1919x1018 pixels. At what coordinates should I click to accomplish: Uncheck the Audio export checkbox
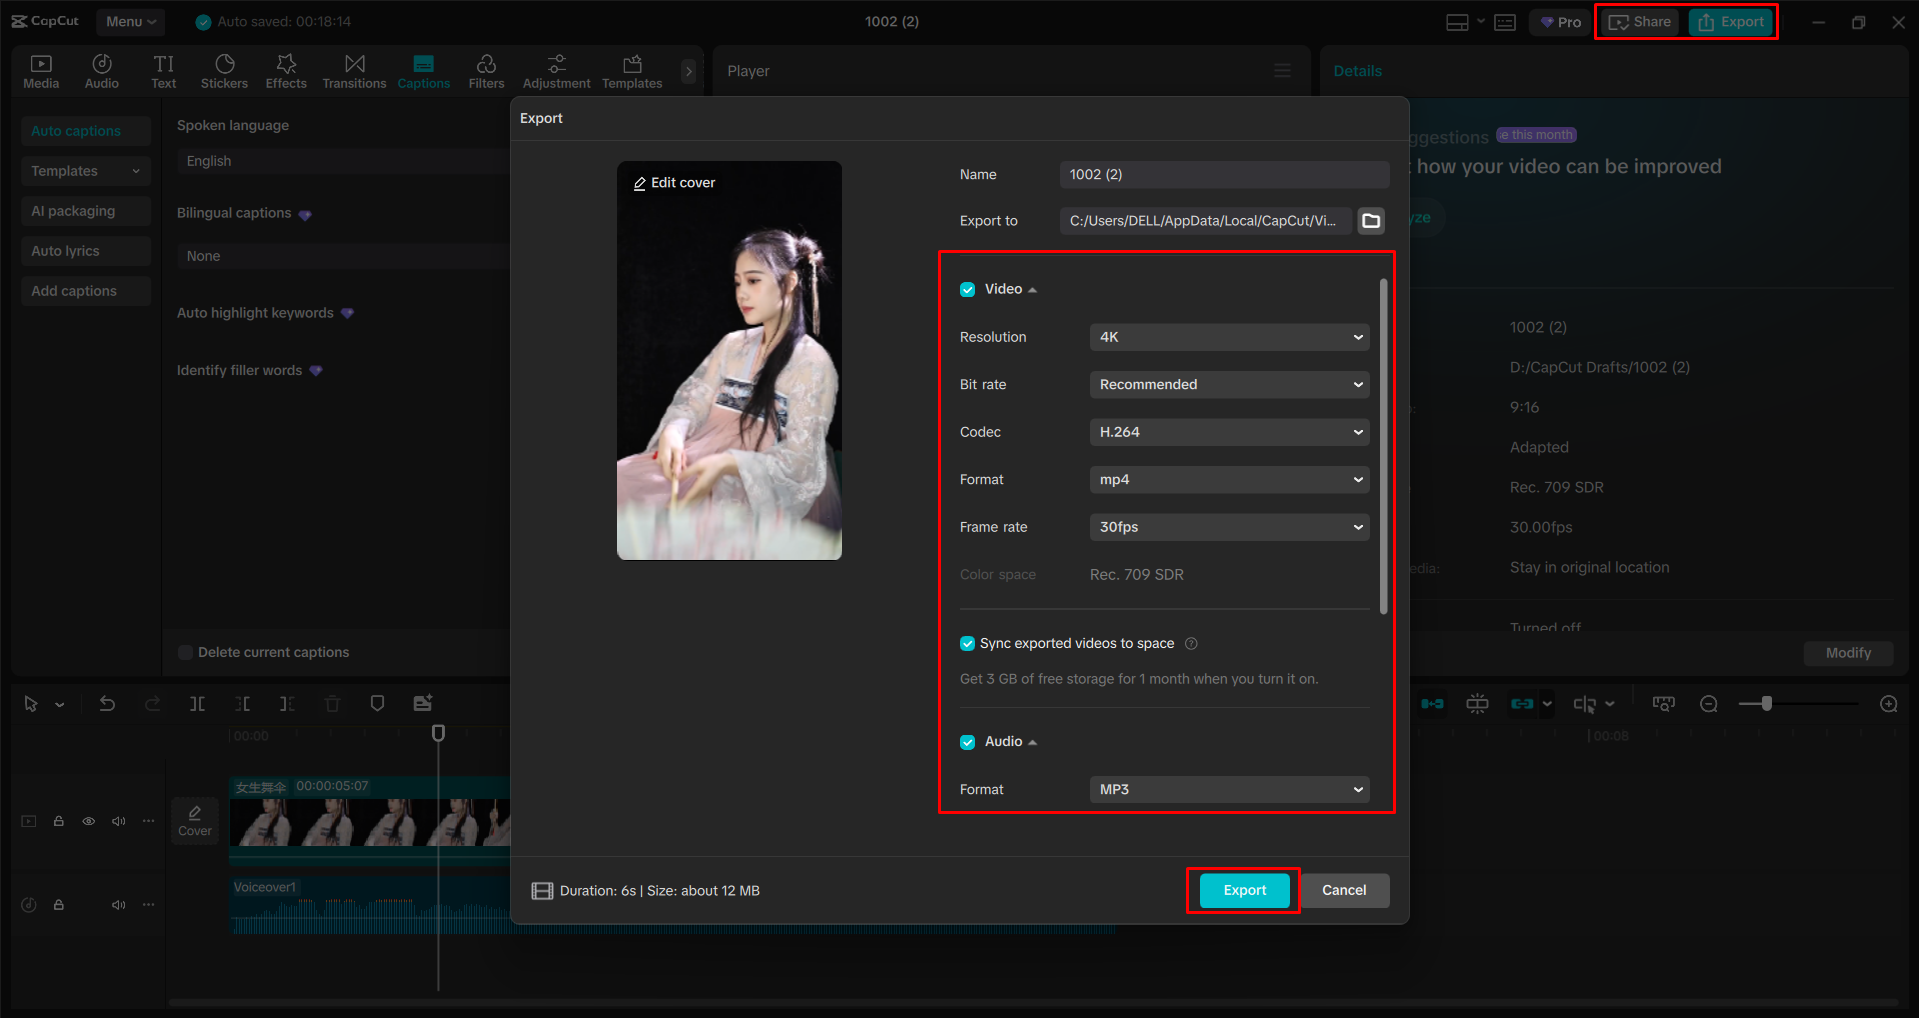point(967,741)
